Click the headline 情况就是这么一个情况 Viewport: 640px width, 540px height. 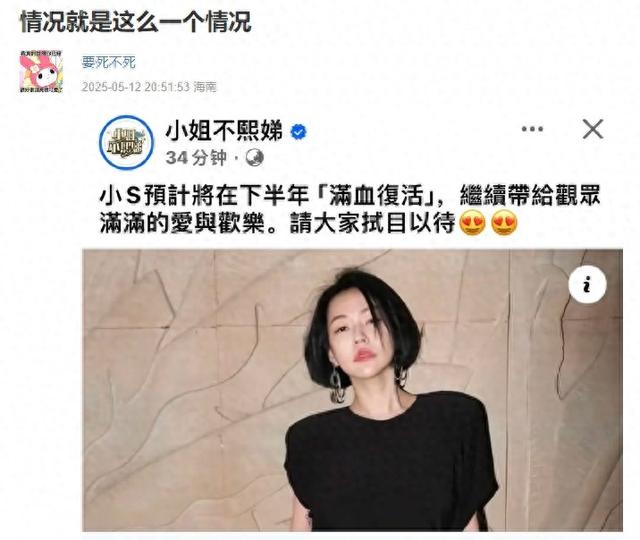[x=136, y=22]
